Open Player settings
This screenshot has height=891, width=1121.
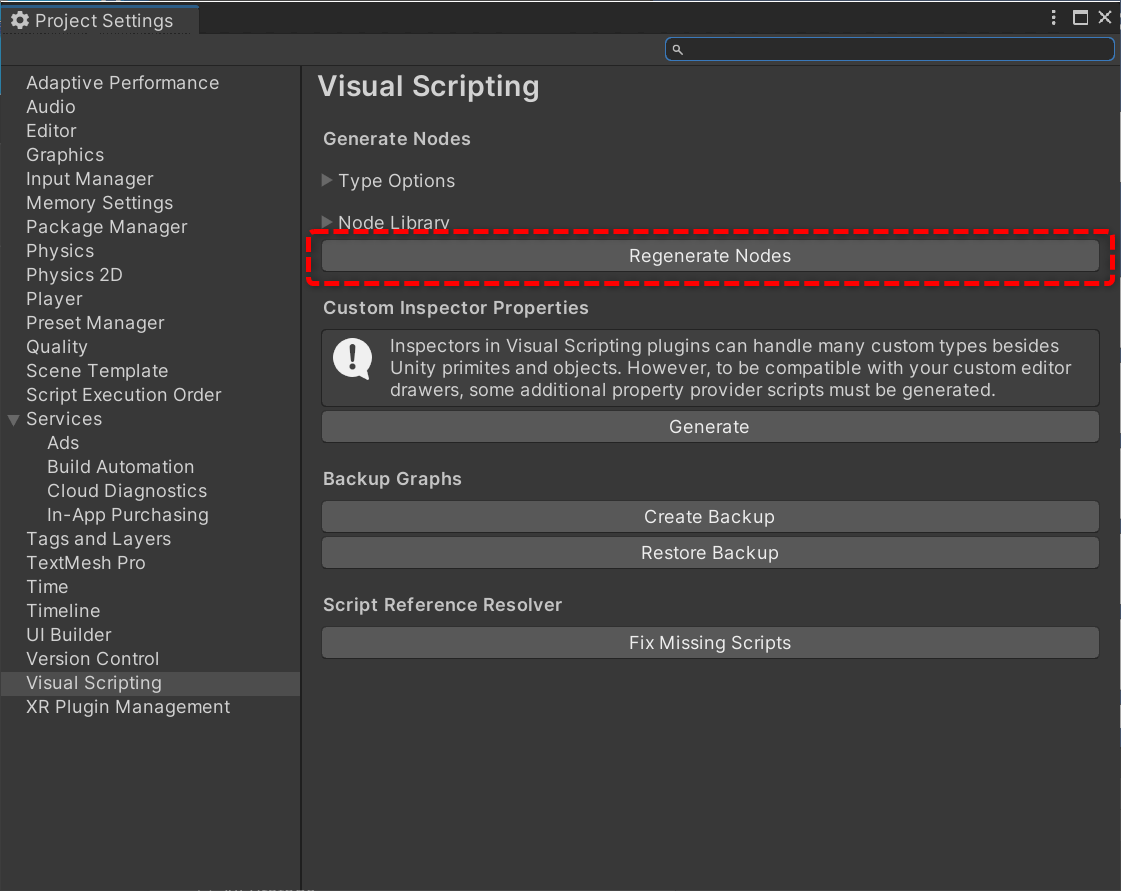coord(54,299)
